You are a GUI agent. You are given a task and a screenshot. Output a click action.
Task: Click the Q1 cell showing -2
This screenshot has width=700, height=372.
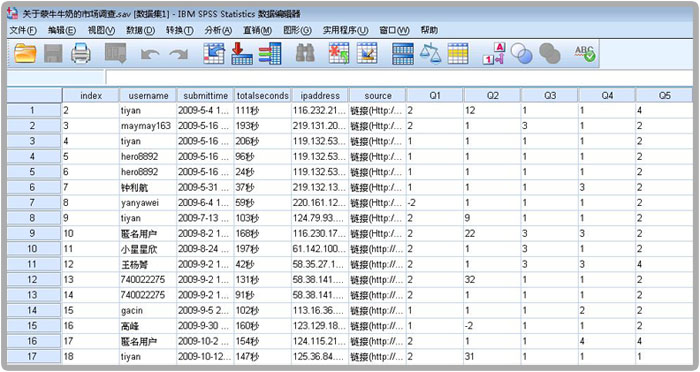coord(435,203)
